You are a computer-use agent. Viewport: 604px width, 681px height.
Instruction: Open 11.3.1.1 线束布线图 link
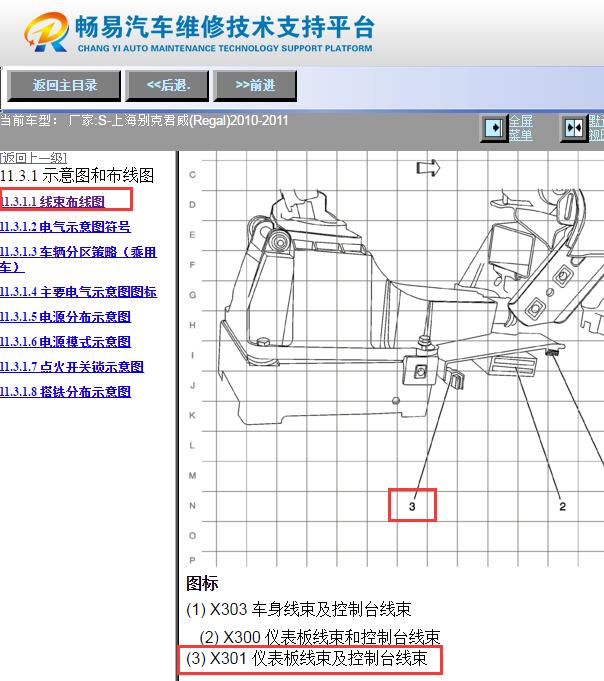click(53, 202)
